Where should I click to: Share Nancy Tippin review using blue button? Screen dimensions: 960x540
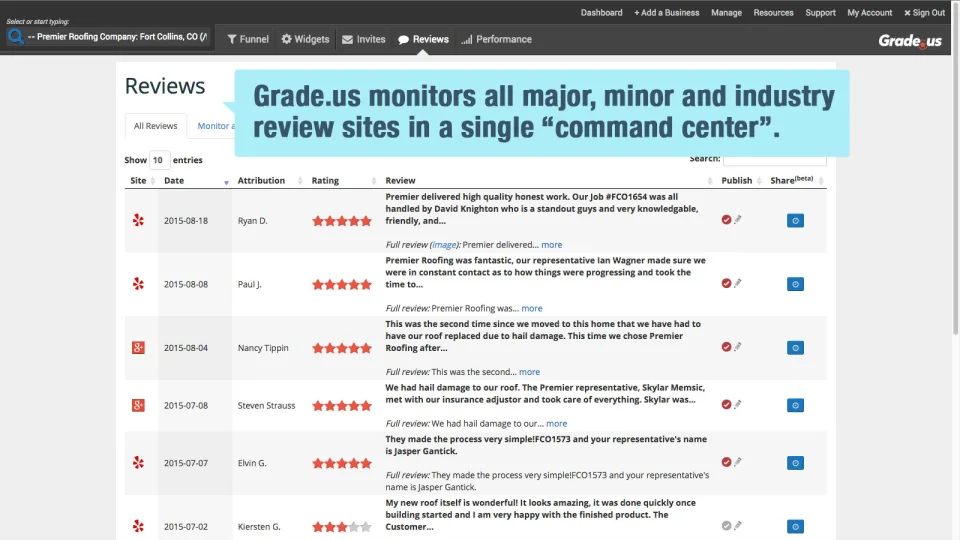pyautogui.click(x=795, y=348)
